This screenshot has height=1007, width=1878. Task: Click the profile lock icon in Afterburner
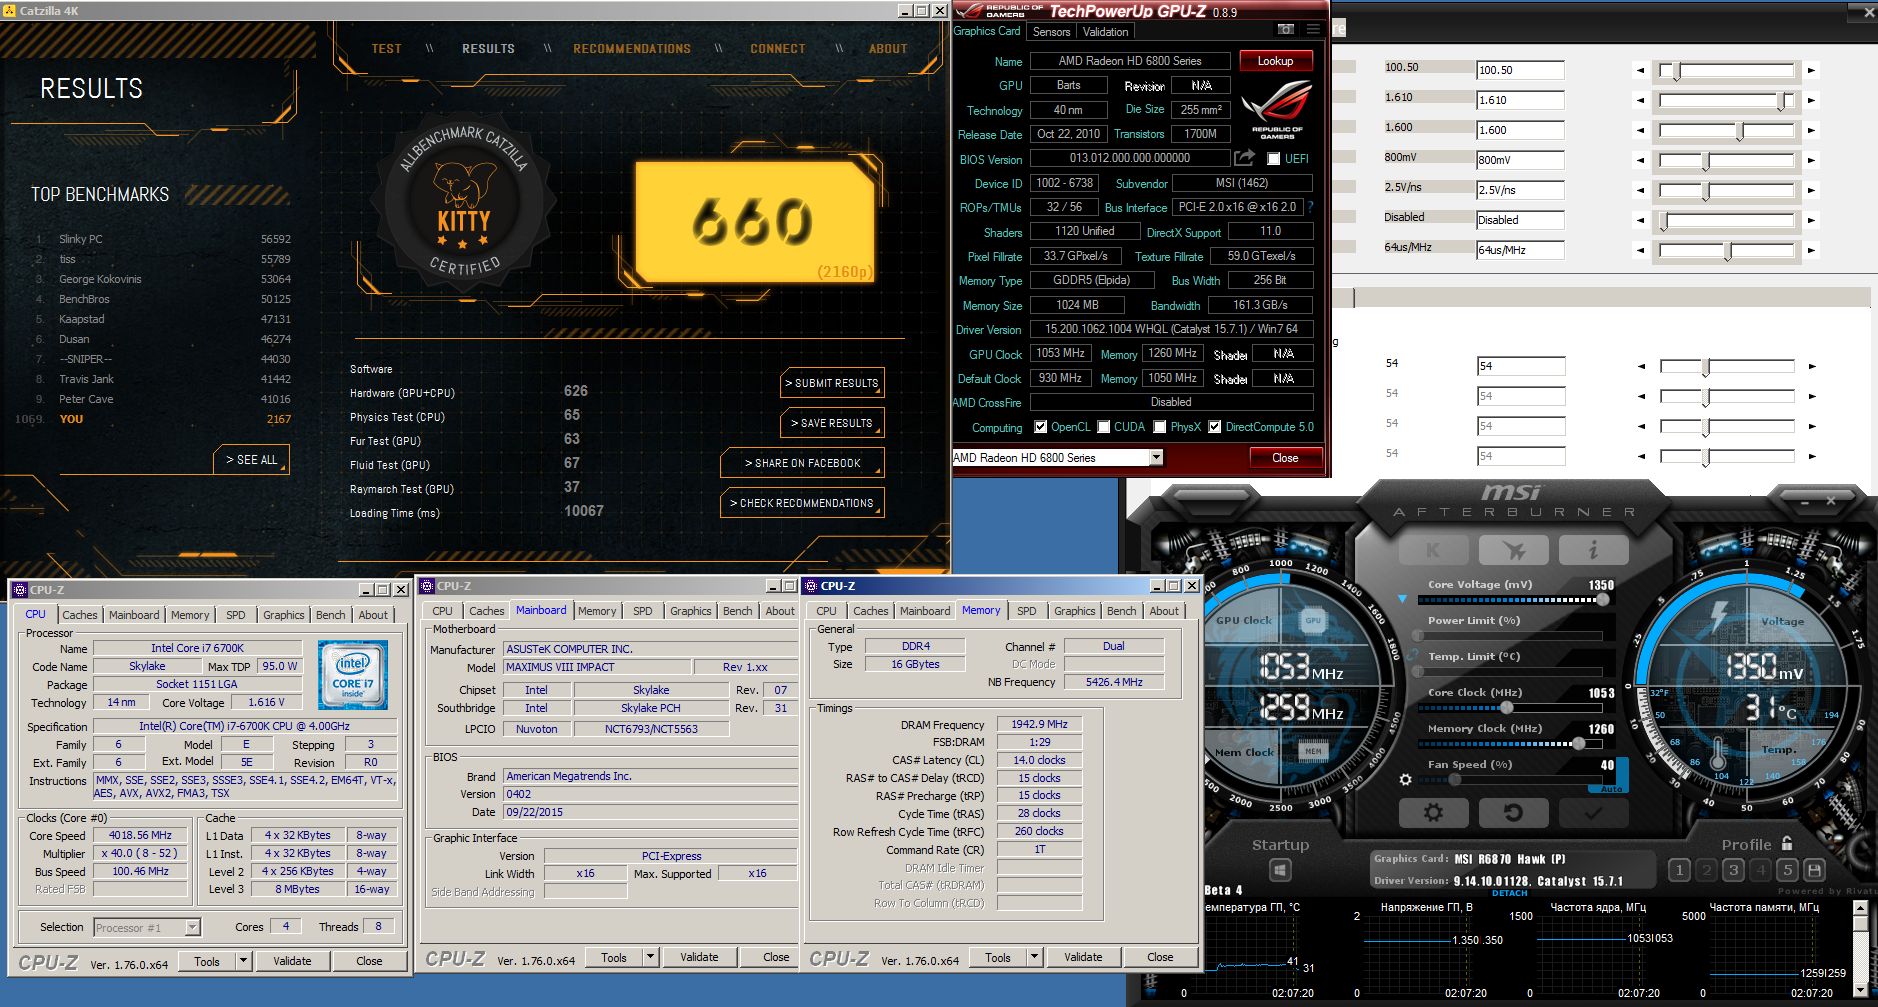[1787, 843]
